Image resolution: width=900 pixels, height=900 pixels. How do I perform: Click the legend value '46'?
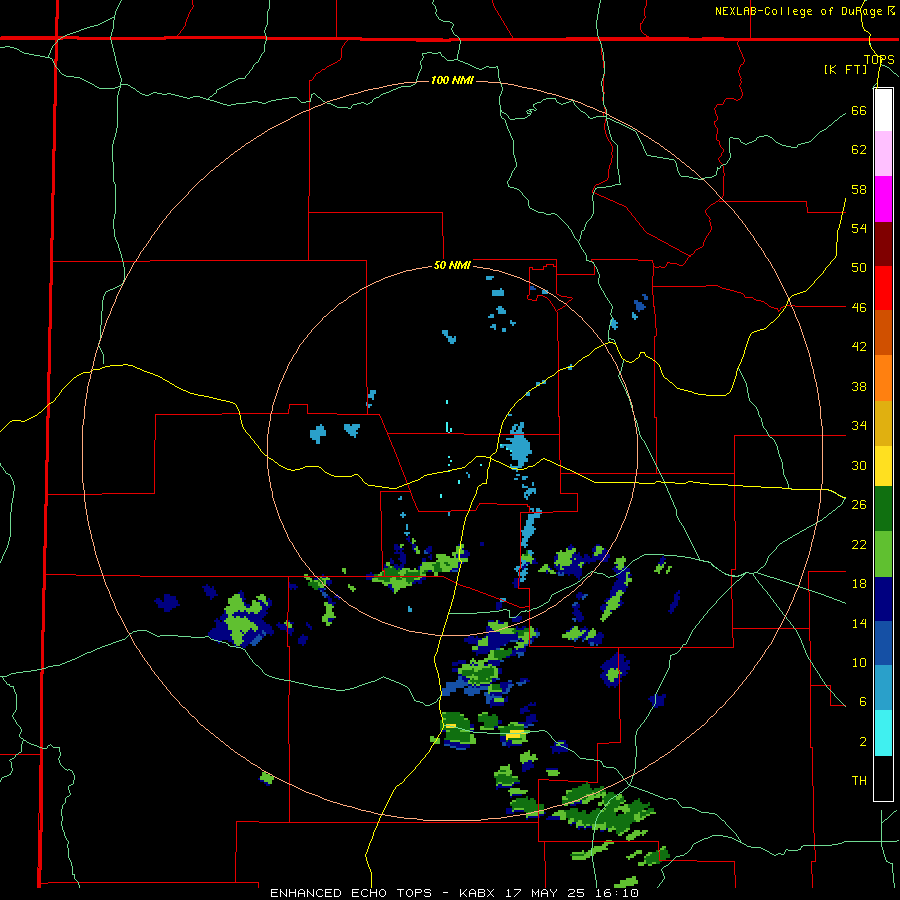(x=859, y=307)
